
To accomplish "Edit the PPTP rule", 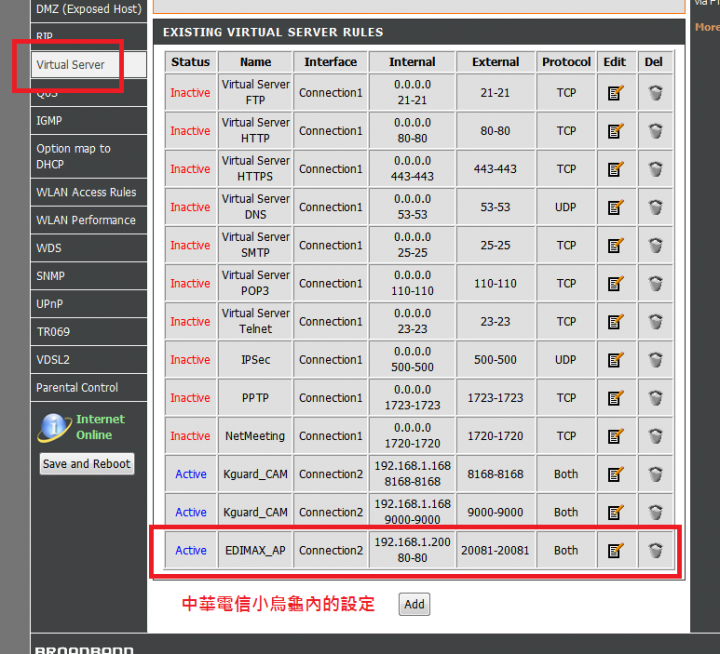I will (615, 398).
